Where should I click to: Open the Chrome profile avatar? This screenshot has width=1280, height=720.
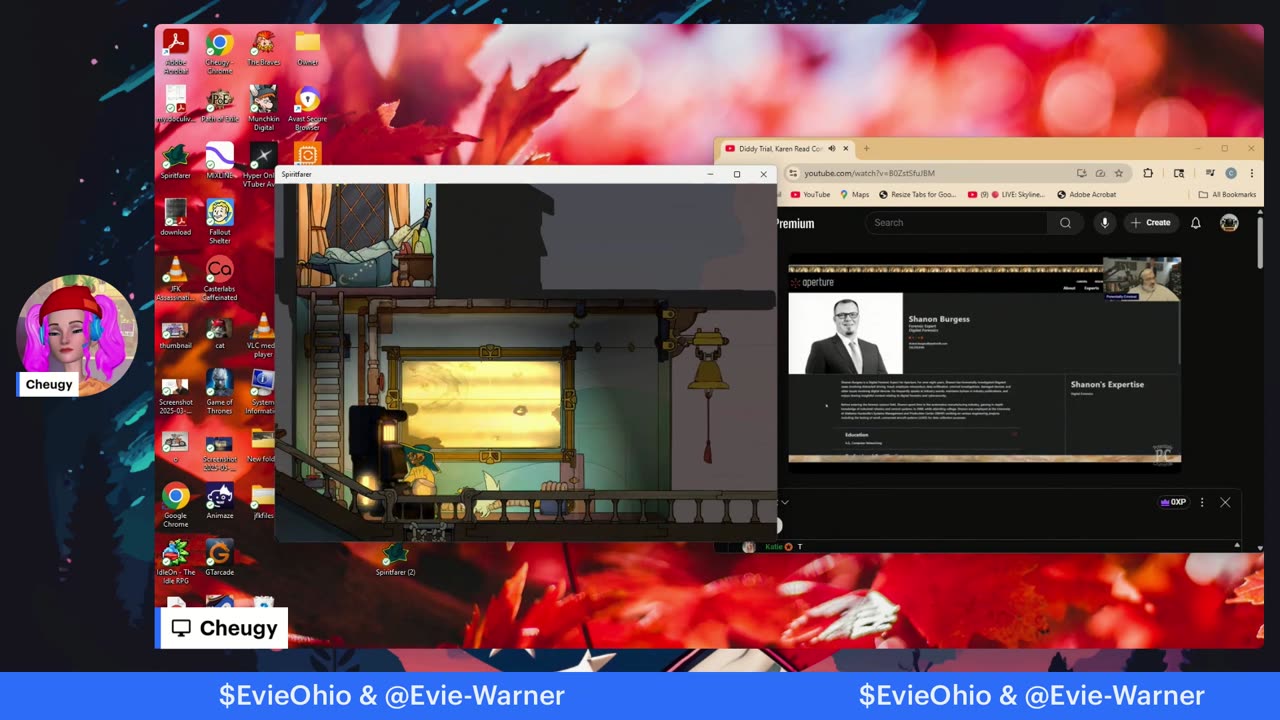click(1231, 173)
